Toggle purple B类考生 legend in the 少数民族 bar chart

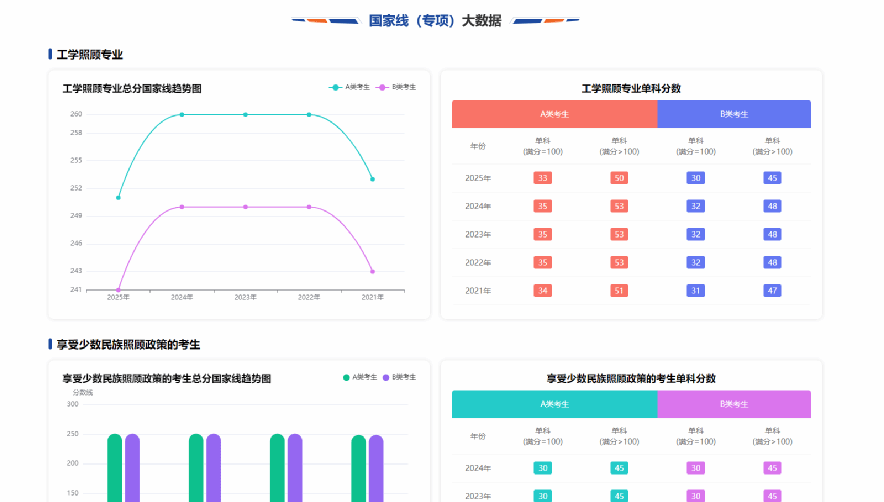click(397, 378)
